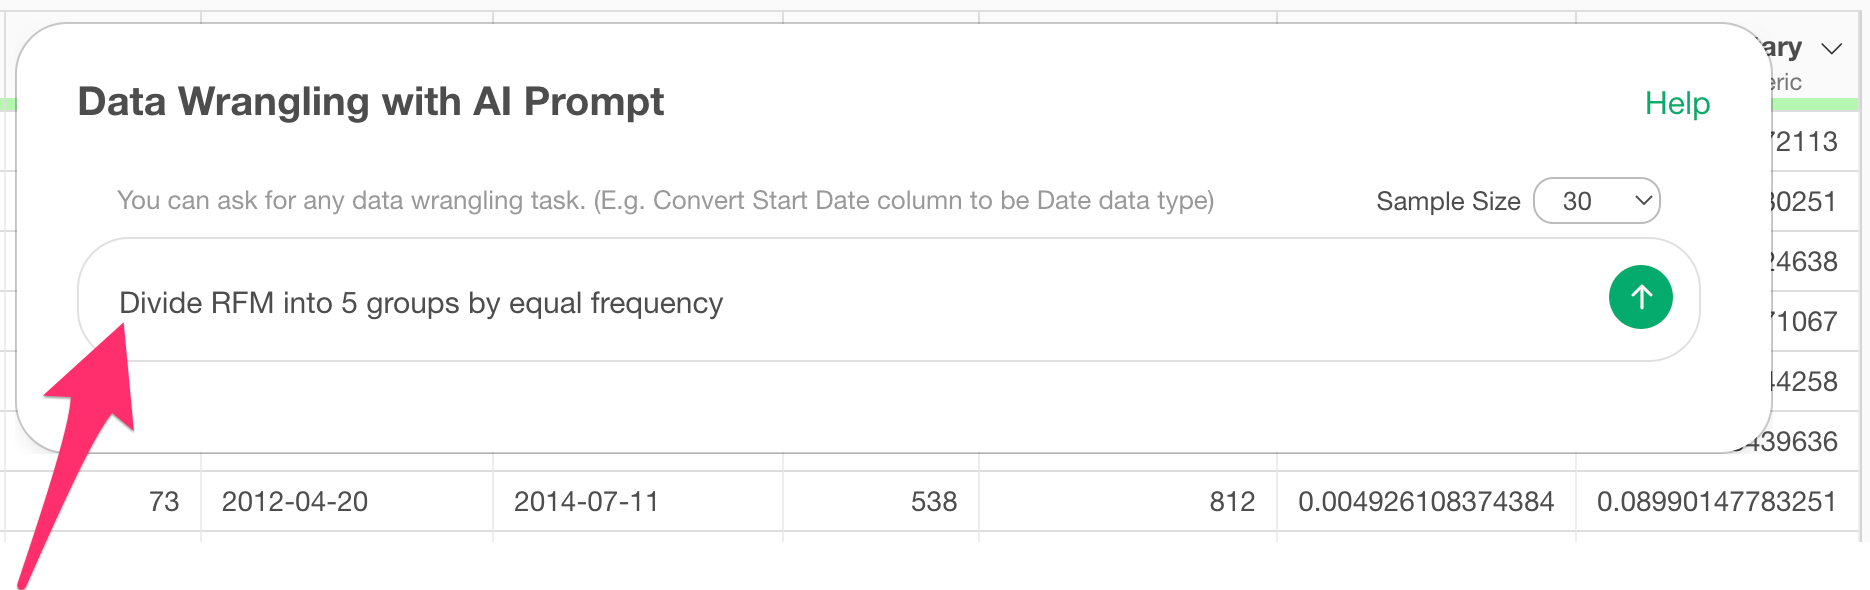The height and width of the screenshot is (590, 1870).
Task: Select the cell containing 2012-04-20
Action: coord(295,501)
